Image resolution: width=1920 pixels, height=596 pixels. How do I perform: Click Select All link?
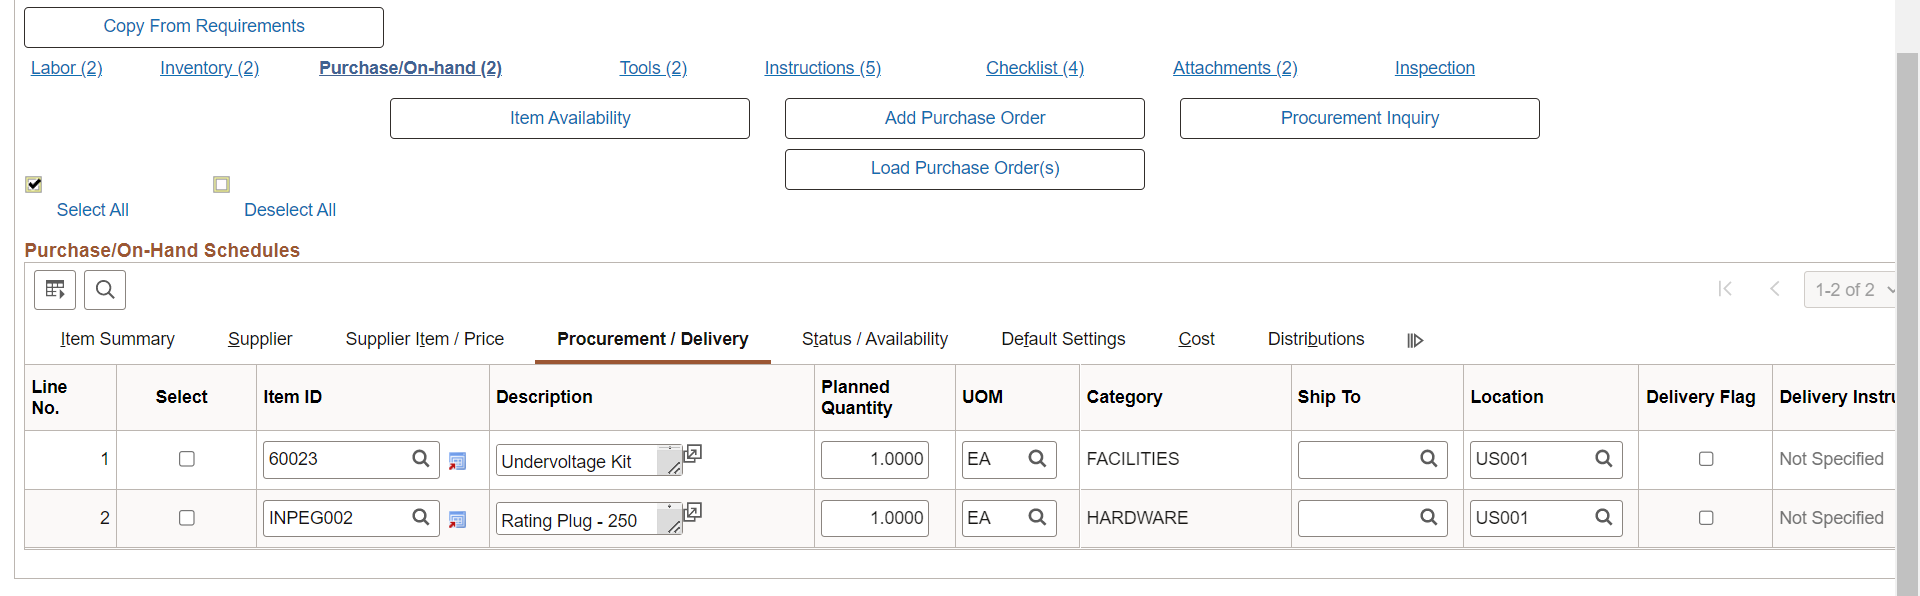[x=93, y=210]
